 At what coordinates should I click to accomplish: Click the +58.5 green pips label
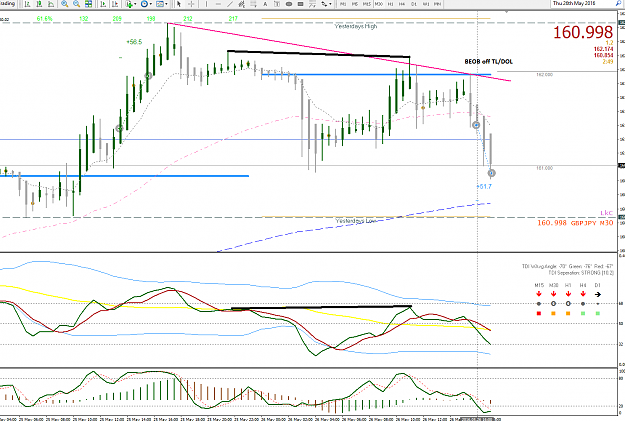pyautogui.click(x=134, y=41)
